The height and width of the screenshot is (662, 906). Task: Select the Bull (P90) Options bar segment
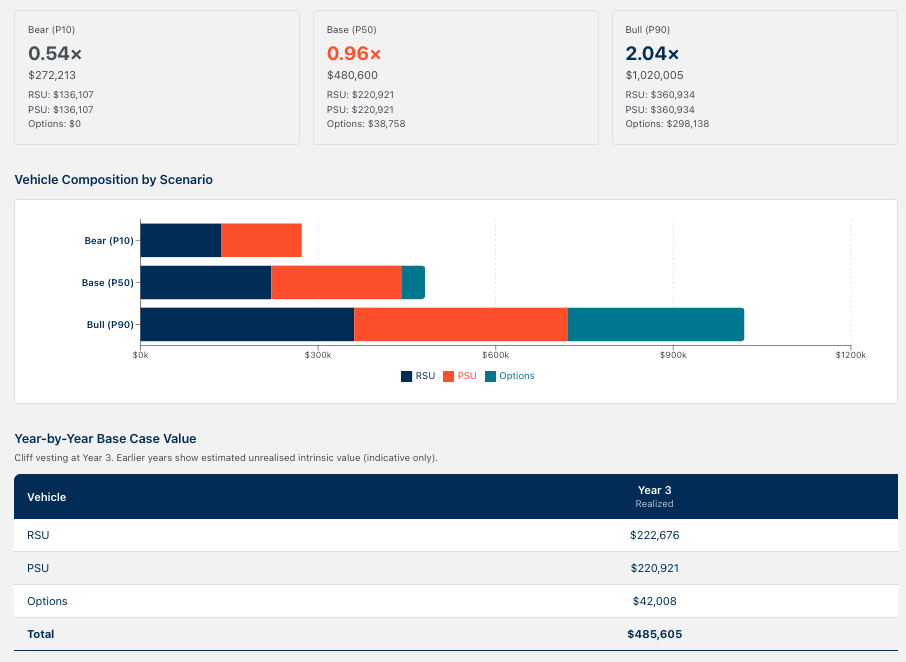click(656, 325)
